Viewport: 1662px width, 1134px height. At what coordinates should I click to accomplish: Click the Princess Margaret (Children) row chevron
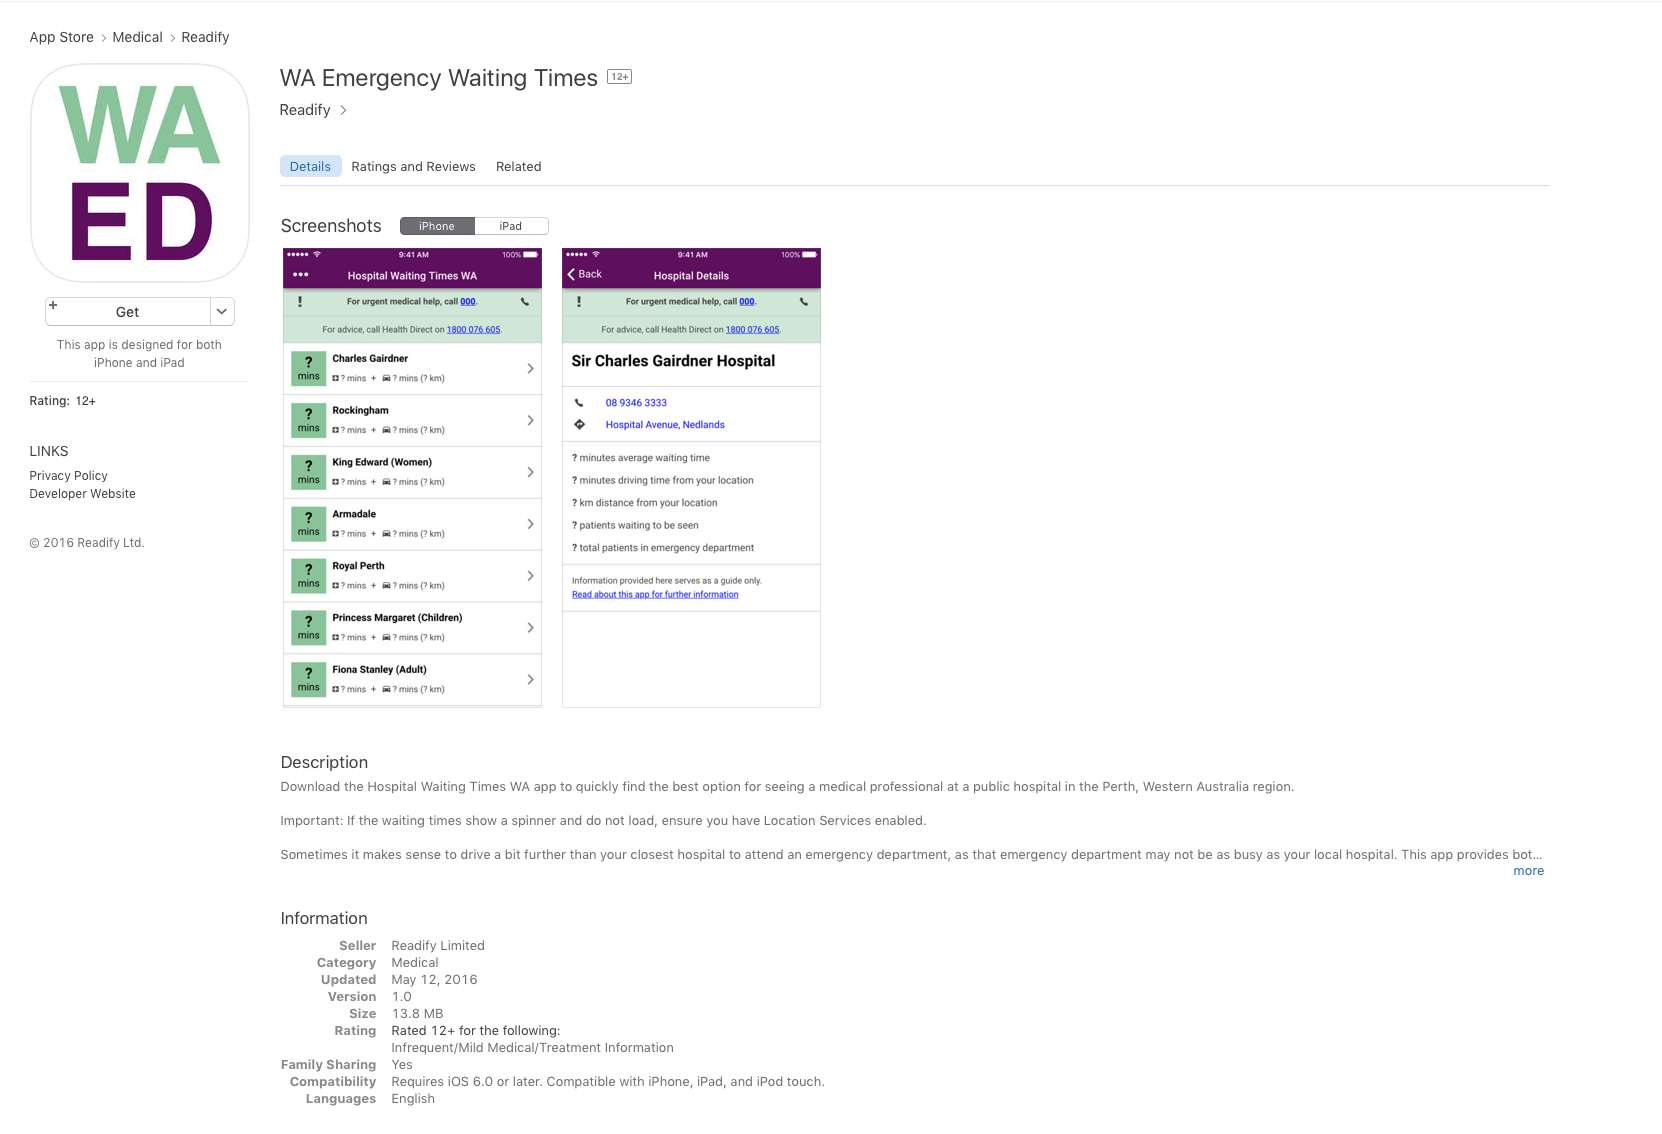pos(530,628)
